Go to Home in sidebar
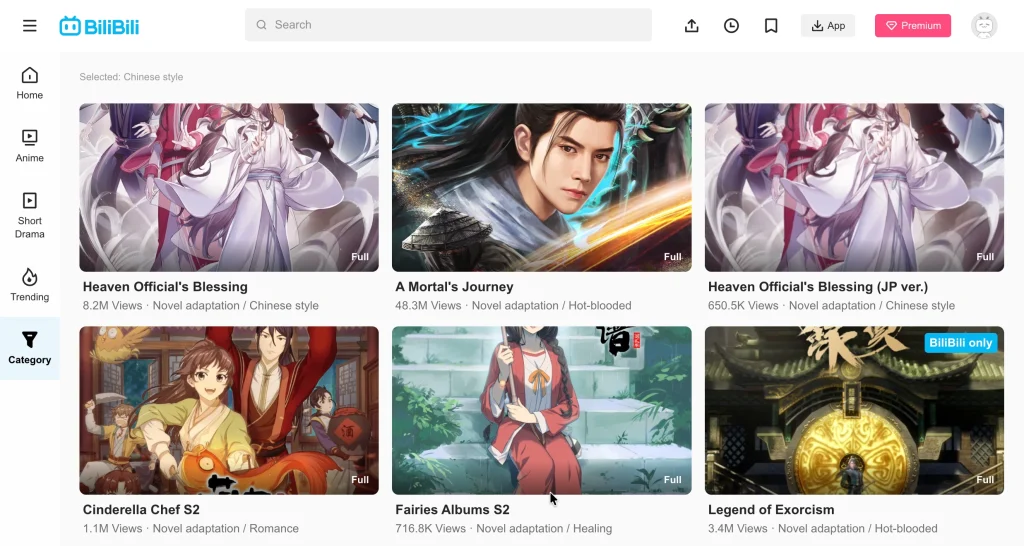 pyautogui.click(x=29, y=84)
